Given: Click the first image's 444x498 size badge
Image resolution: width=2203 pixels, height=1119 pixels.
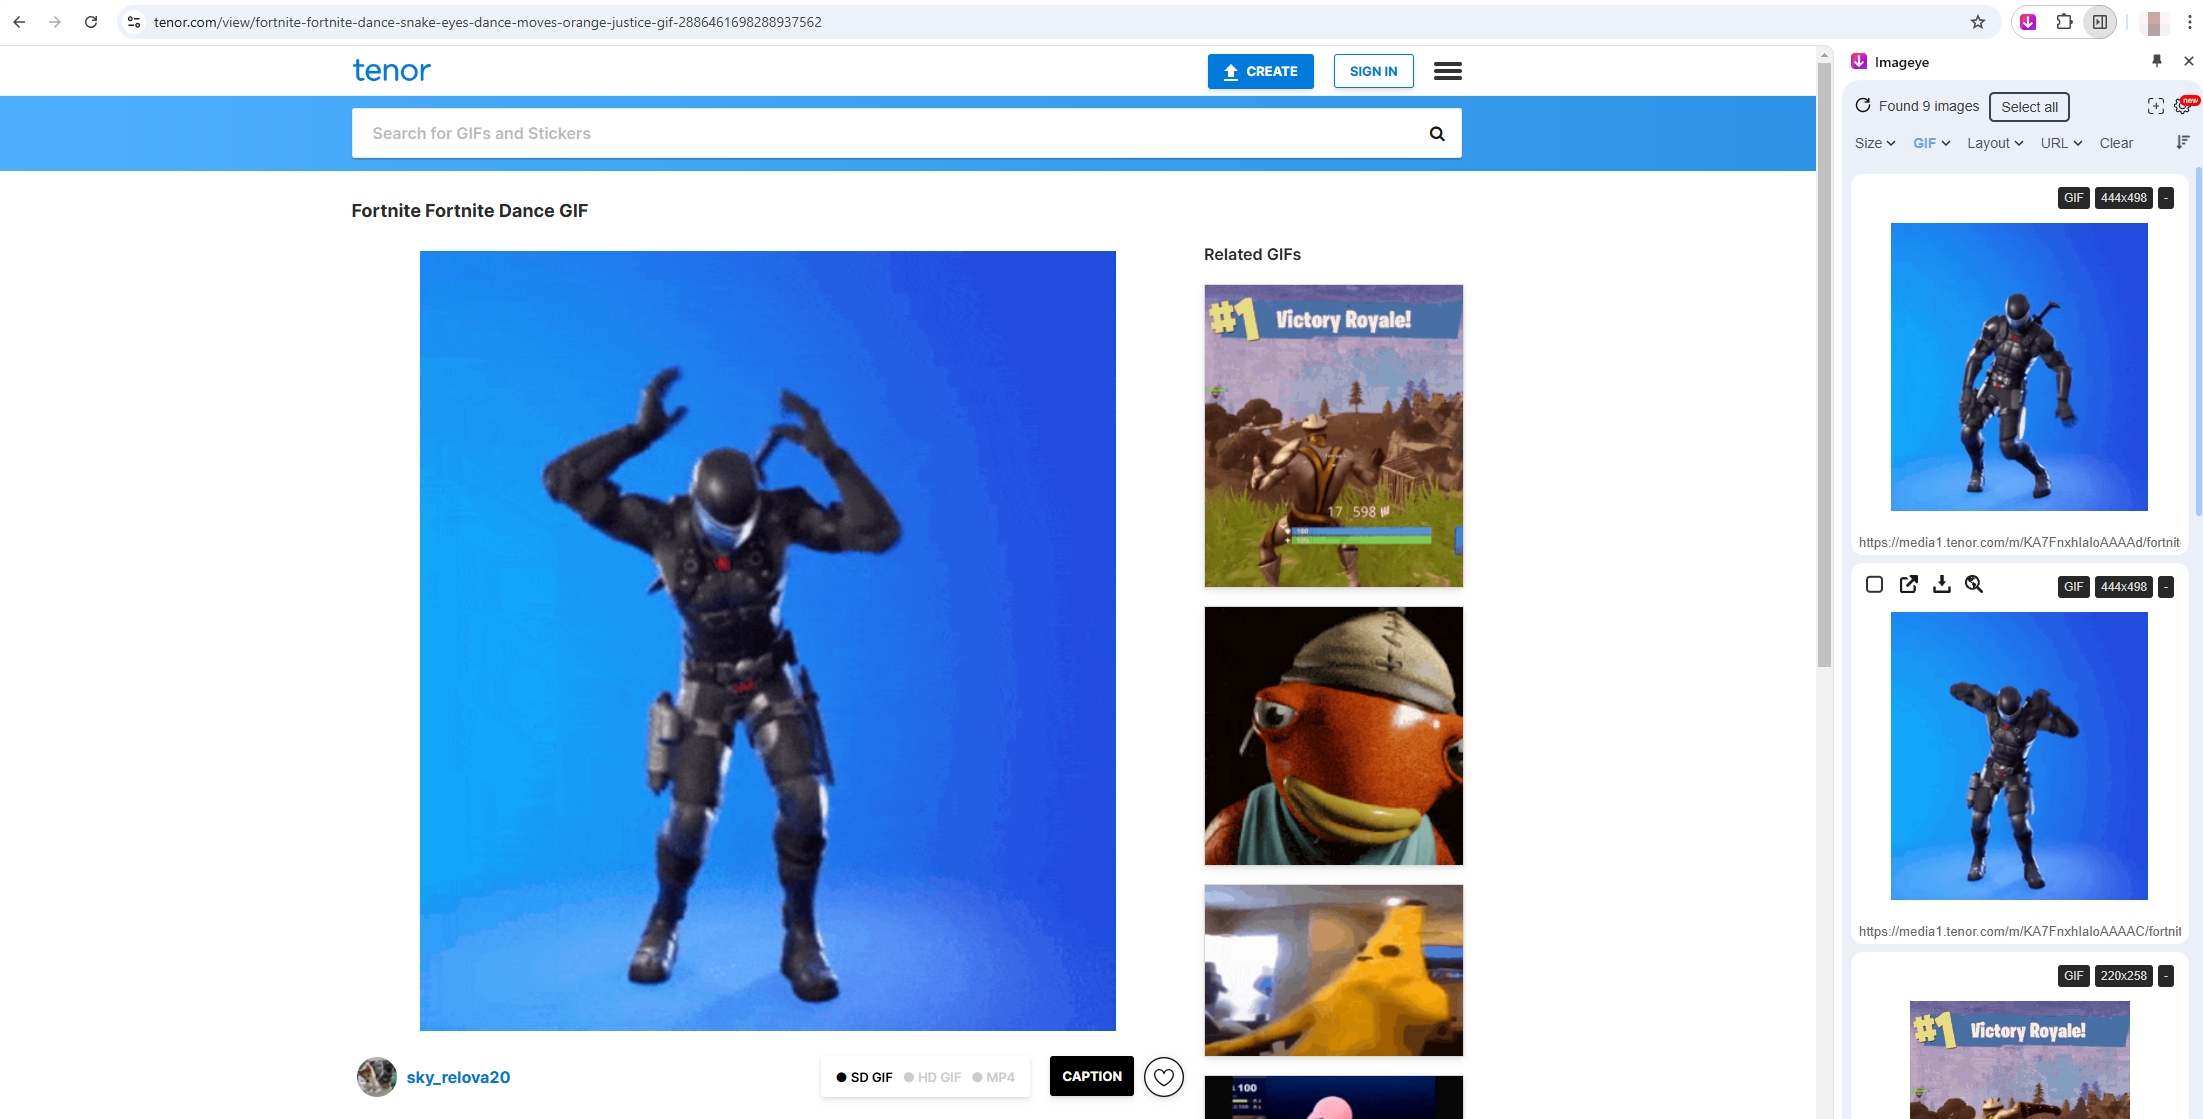Looking at the screenshot, I should click(x=2123, y=198).
